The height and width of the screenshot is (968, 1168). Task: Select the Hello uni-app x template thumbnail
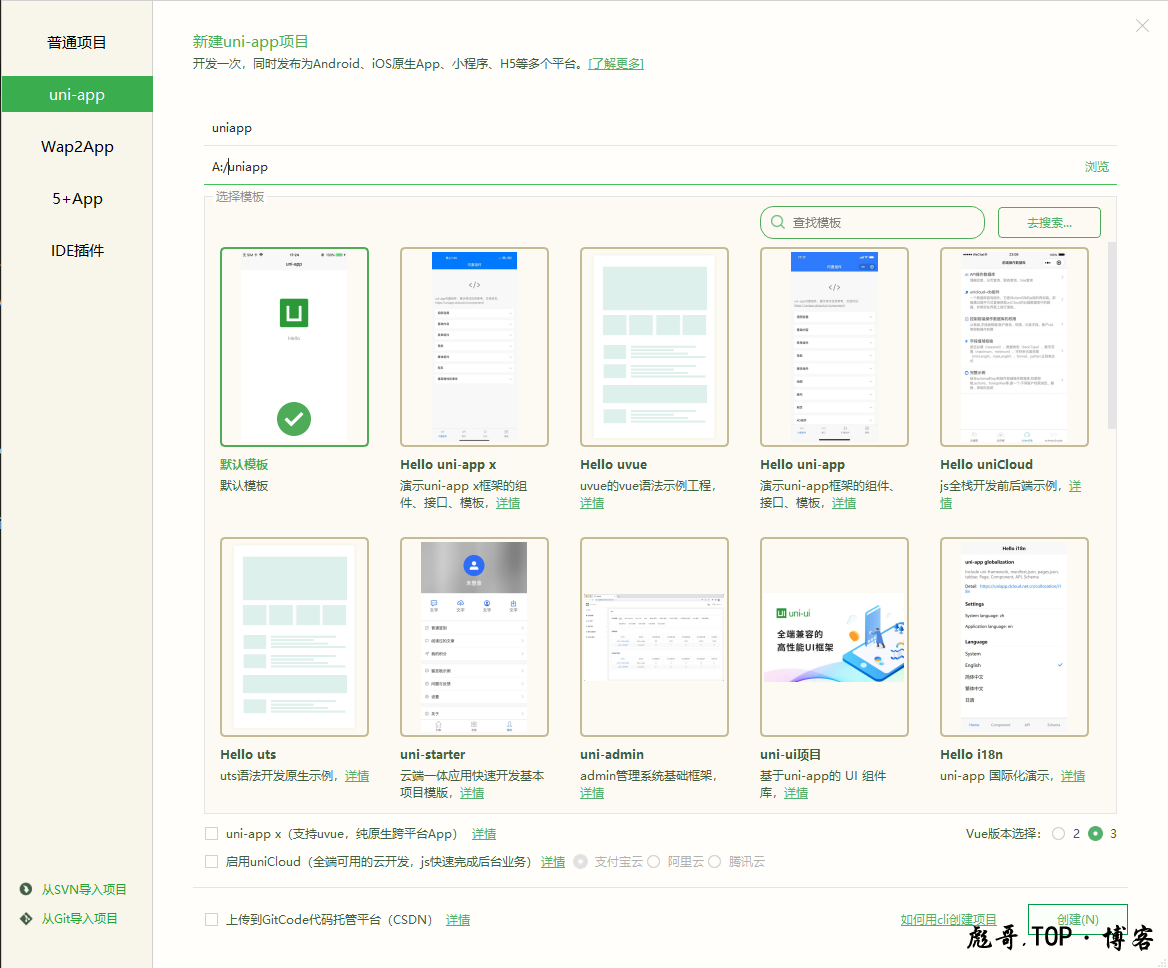(474, 347)
